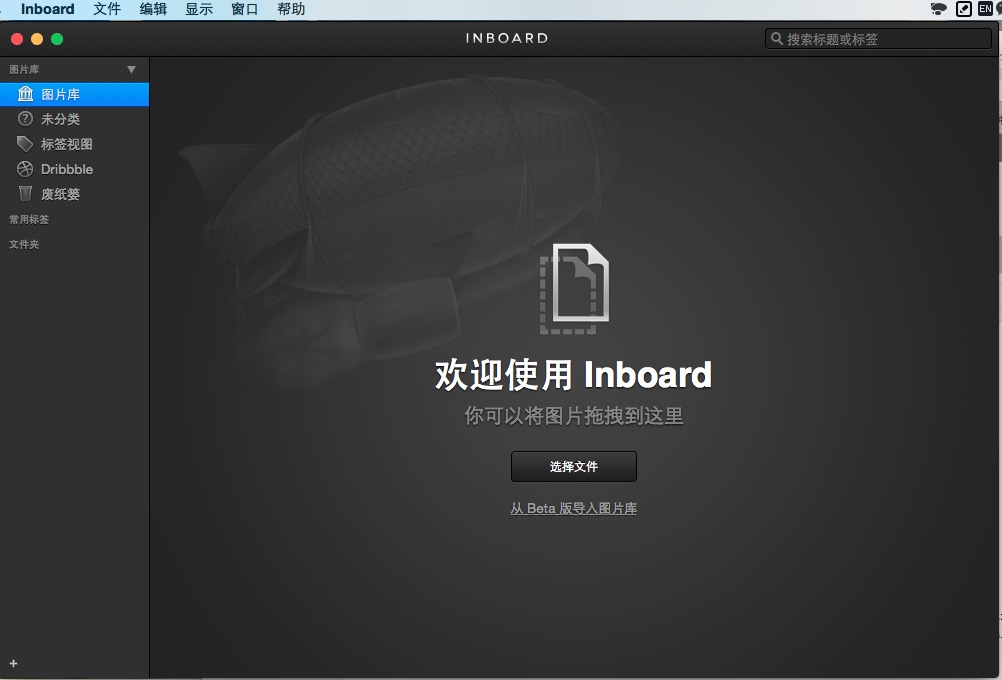Open the Inboard application menu
The image size is (1002, 680).
(47, 9)
